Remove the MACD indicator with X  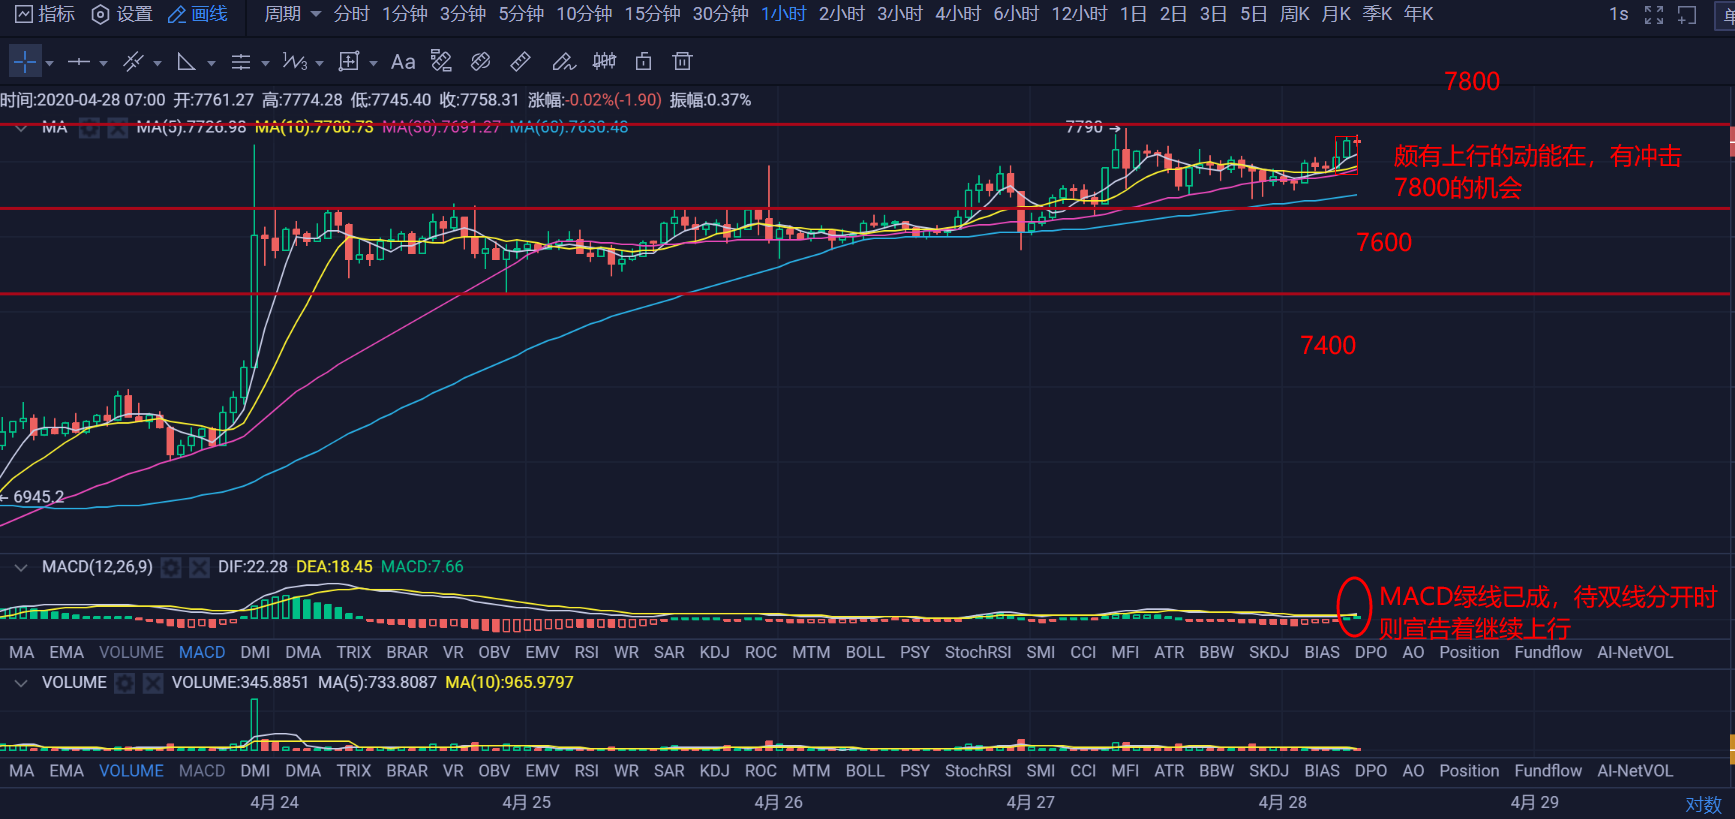(200, 568)
